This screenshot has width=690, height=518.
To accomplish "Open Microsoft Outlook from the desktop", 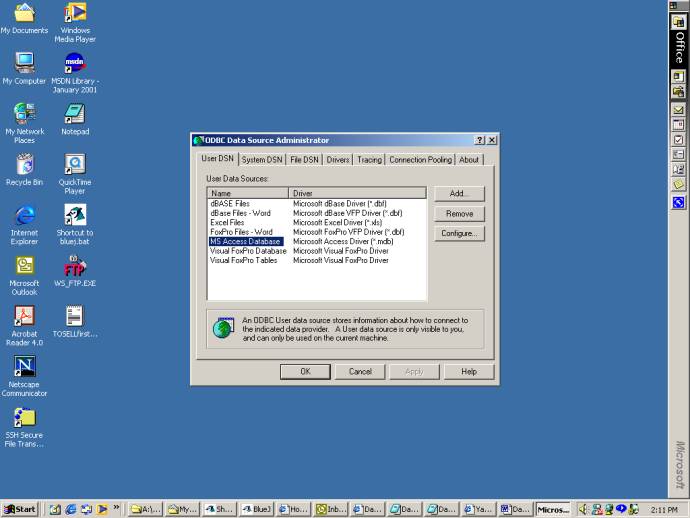I will tap(24, 275).
